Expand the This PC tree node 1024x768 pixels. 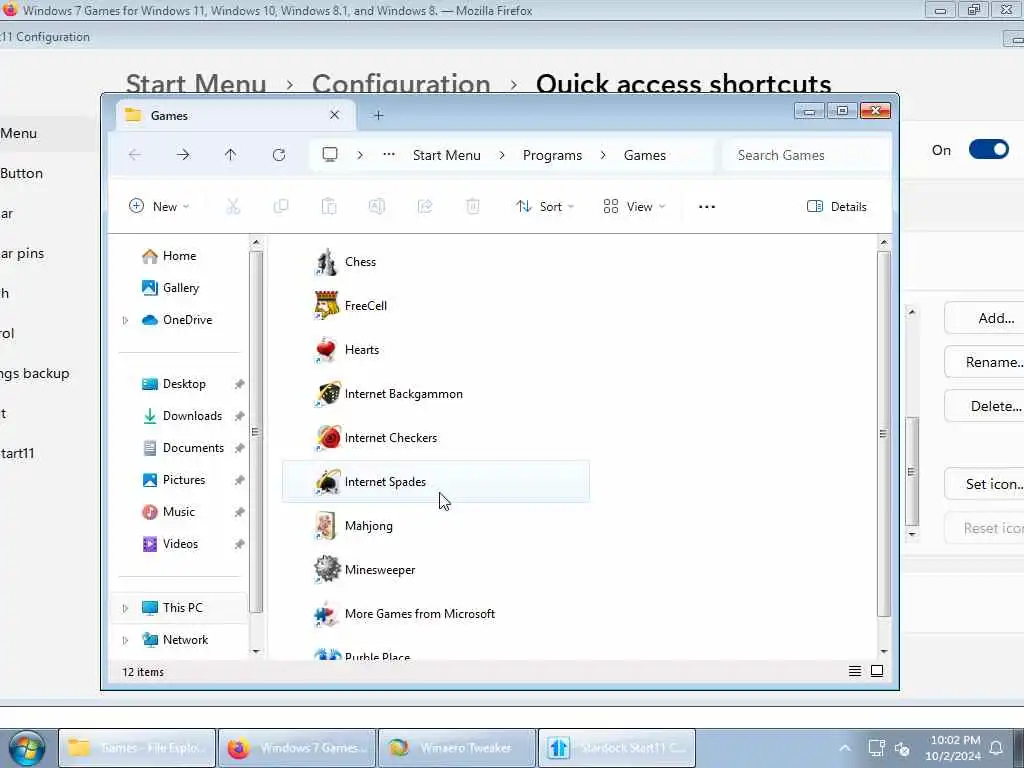(x=125, y=608)
